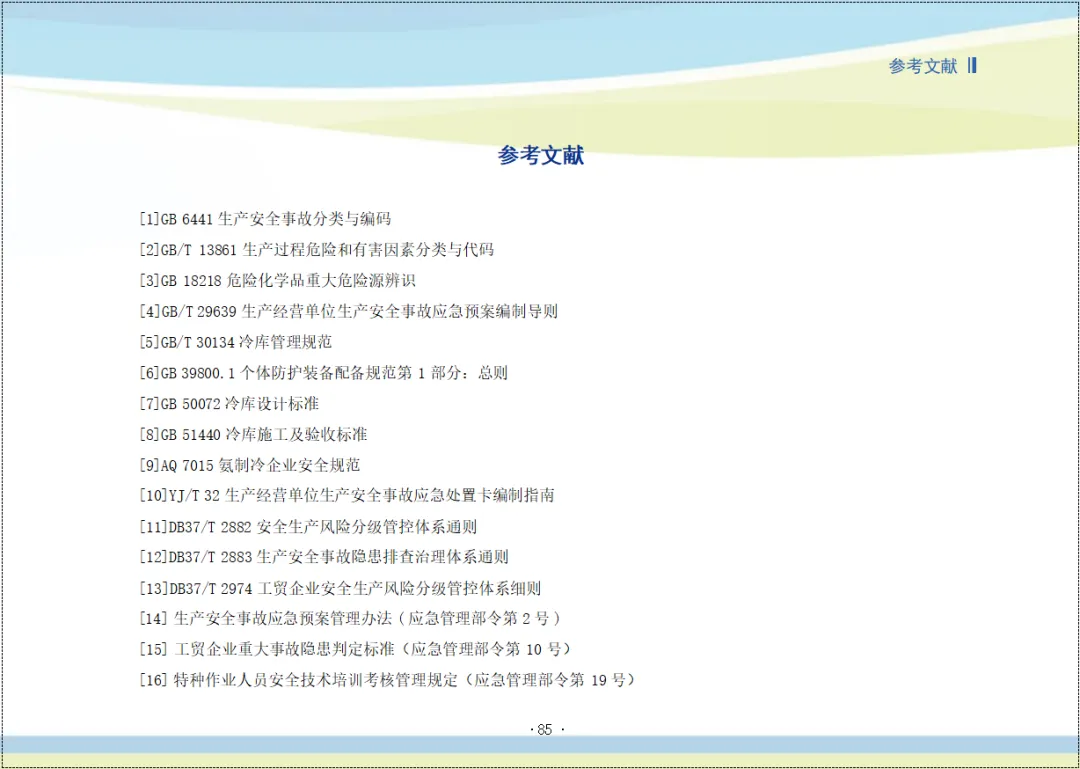Select reference [6] GB 39800.1 line
1080x769 pixels.
(324, 373)
